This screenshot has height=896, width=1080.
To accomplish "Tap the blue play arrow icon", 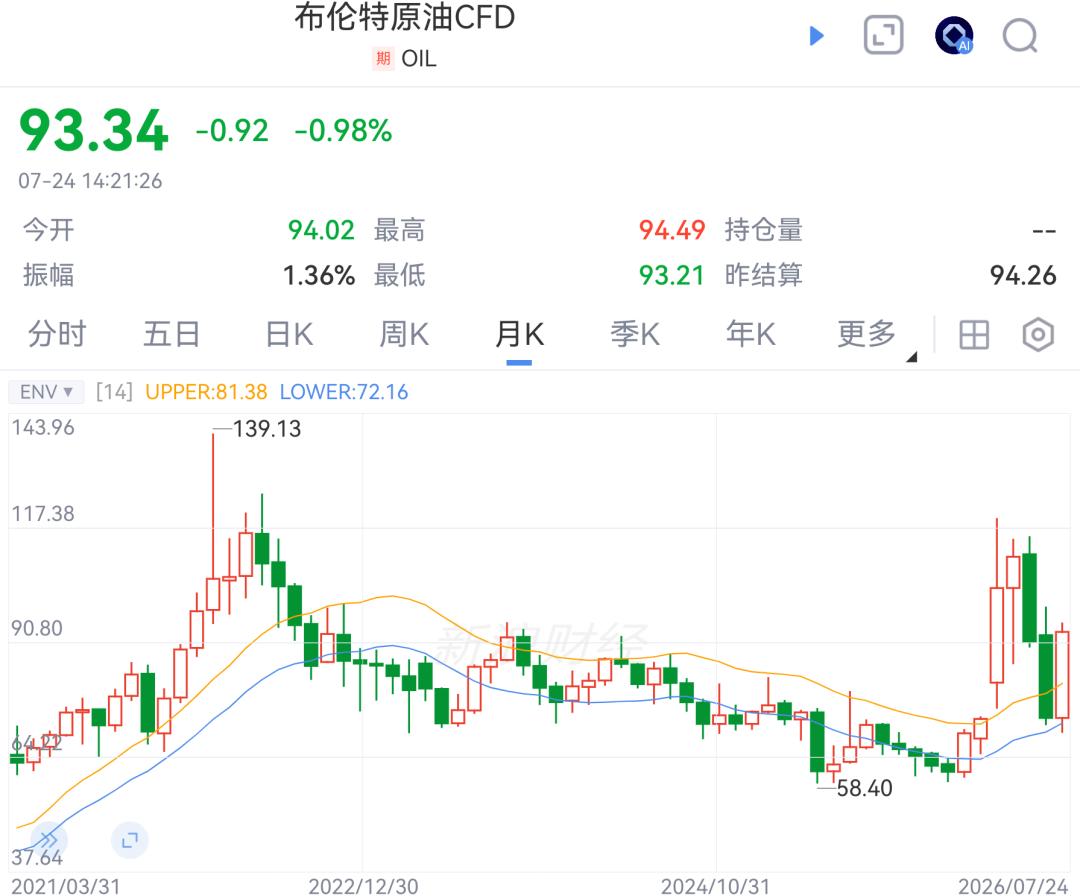I will (x=816, y=36).
